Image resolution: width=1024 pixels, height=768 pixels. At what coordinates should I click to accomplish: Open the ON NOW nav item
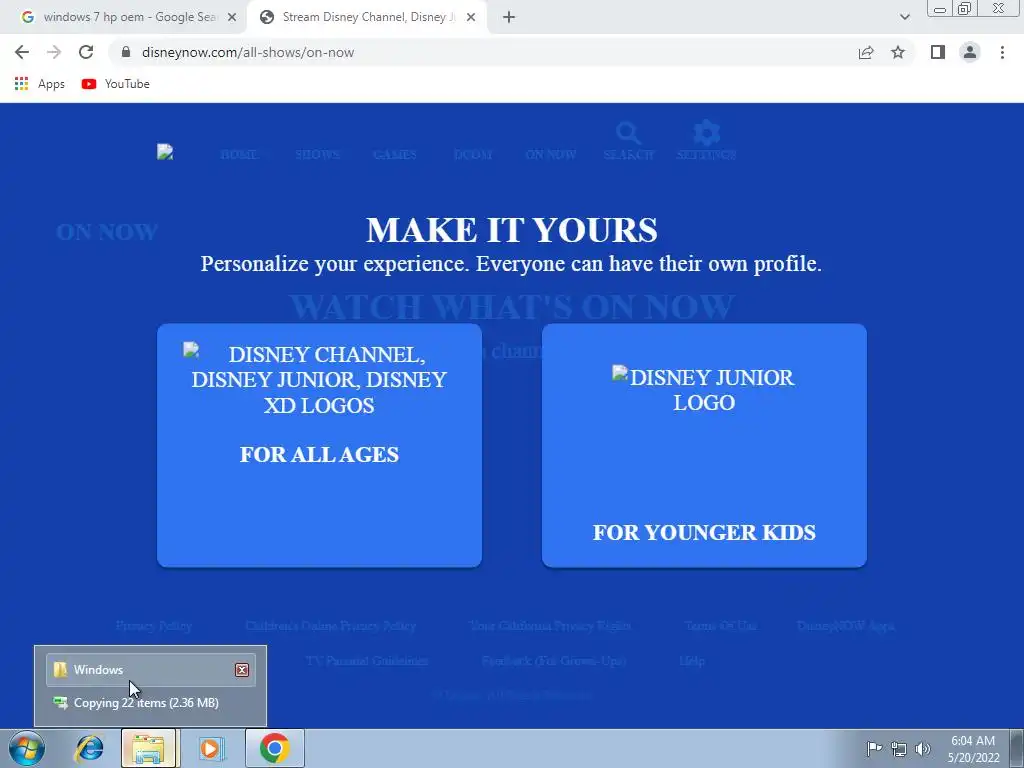(551, 155)
